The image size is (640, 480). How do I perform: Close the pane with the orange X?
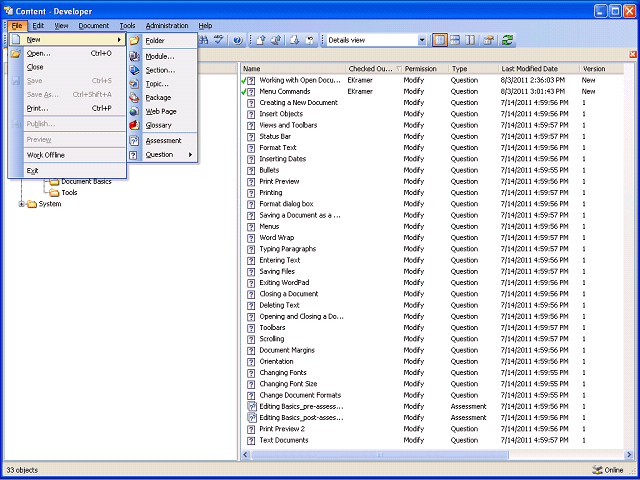633,54
